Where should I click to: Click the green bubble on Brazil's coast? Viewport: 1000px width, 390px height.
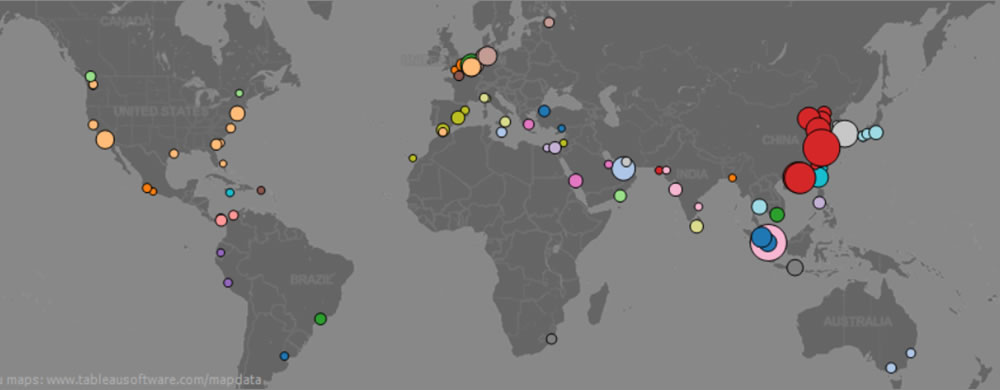pyautogui.click(x=320, y=319)
